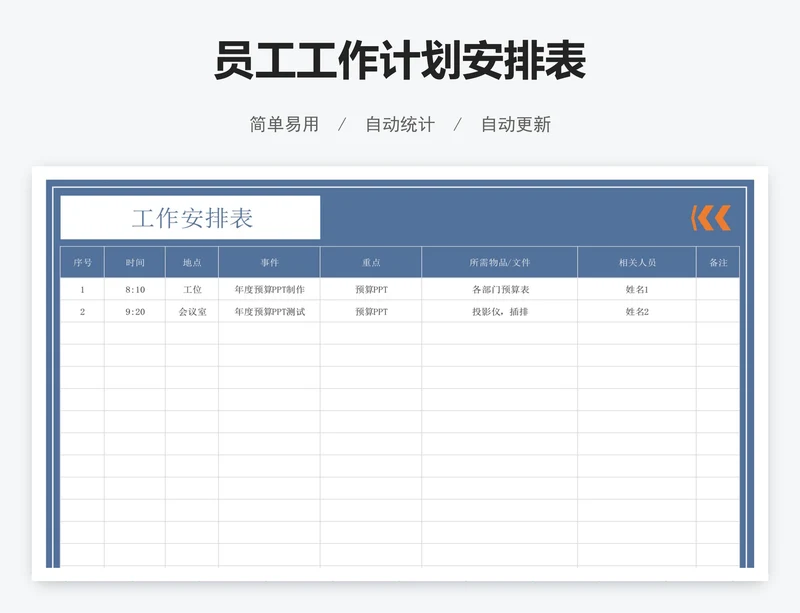Click the 所需物品/文件 column header
The image size is (800, 613).
tap(499, 262)
